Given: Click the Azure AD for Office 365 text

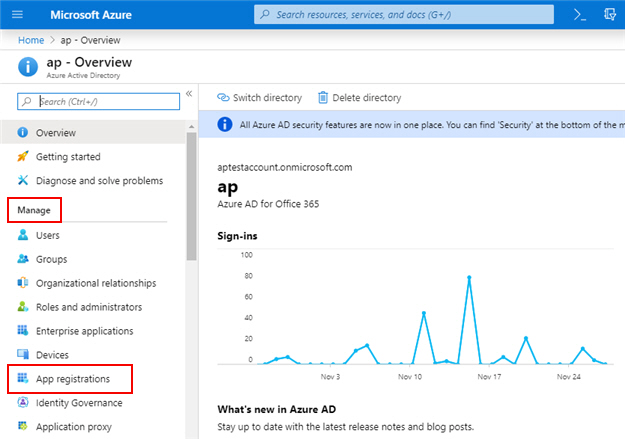Looking at the screenshot, I should click(x=268, y=204).
